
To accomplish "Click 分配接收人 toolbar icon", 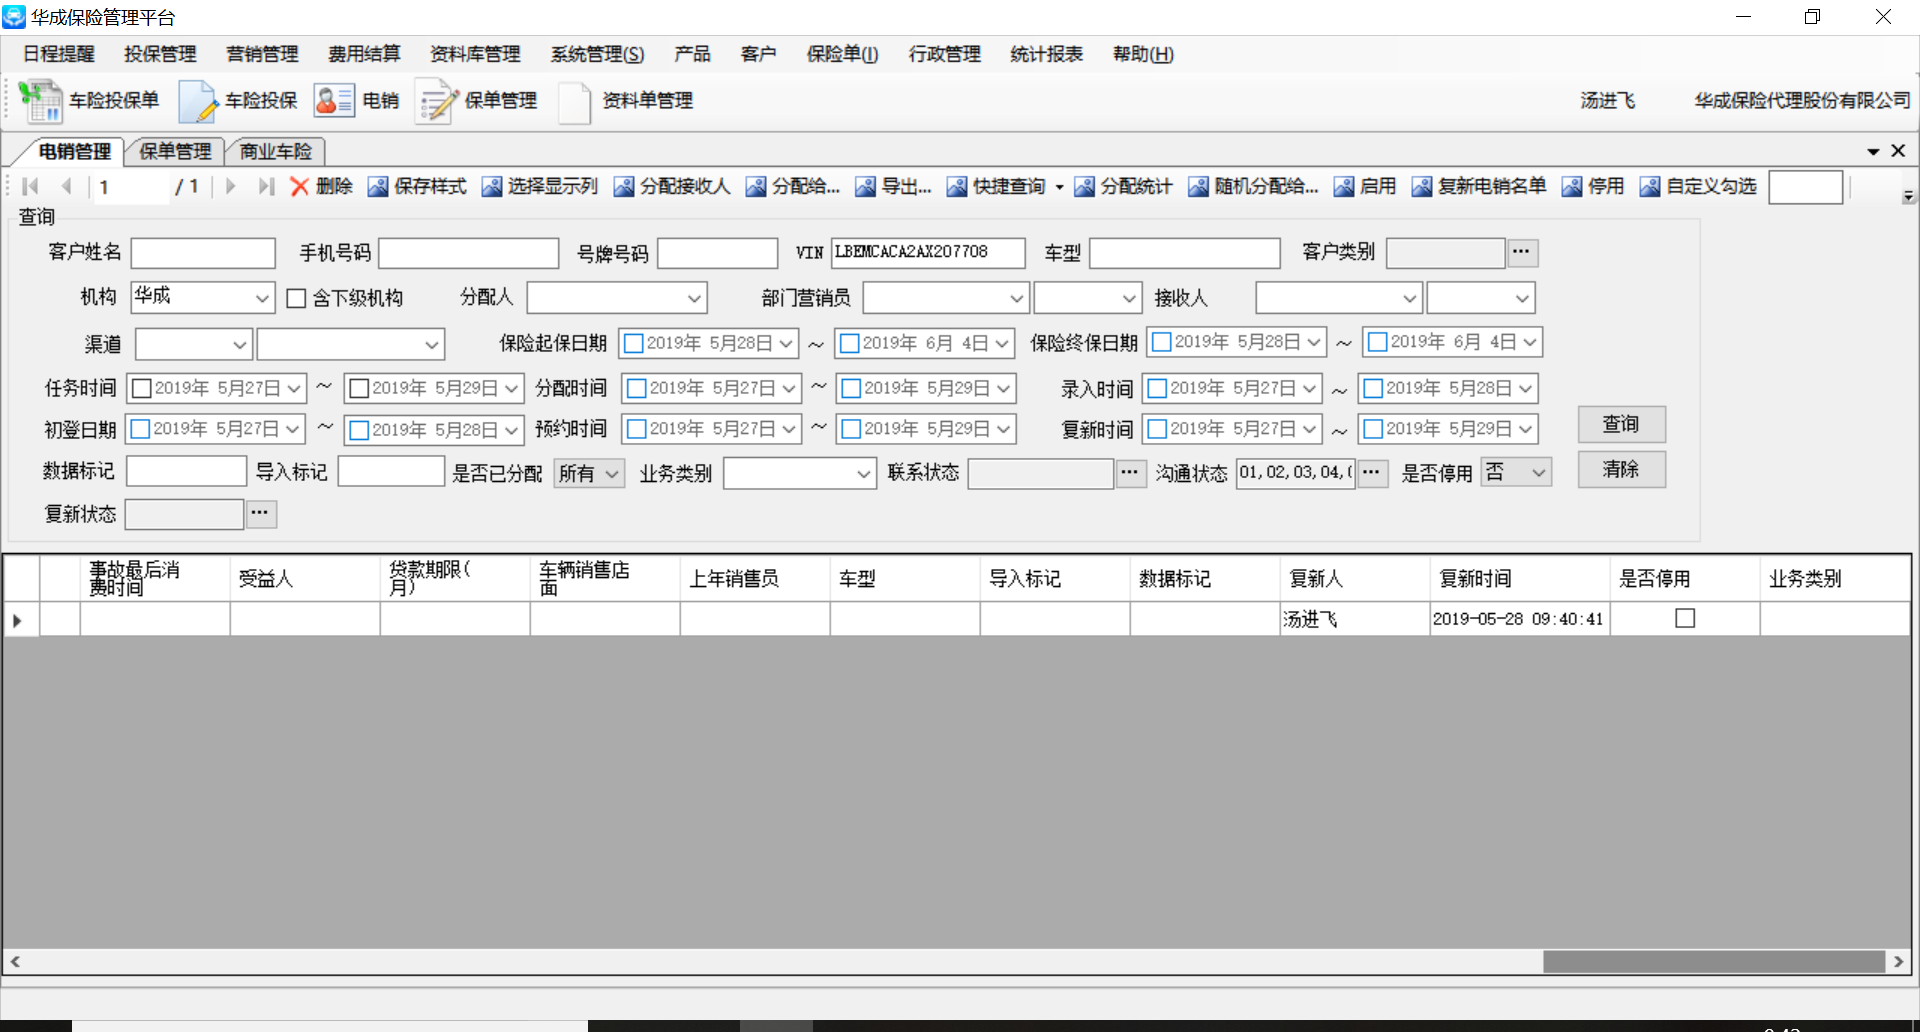I will (624, 187).
